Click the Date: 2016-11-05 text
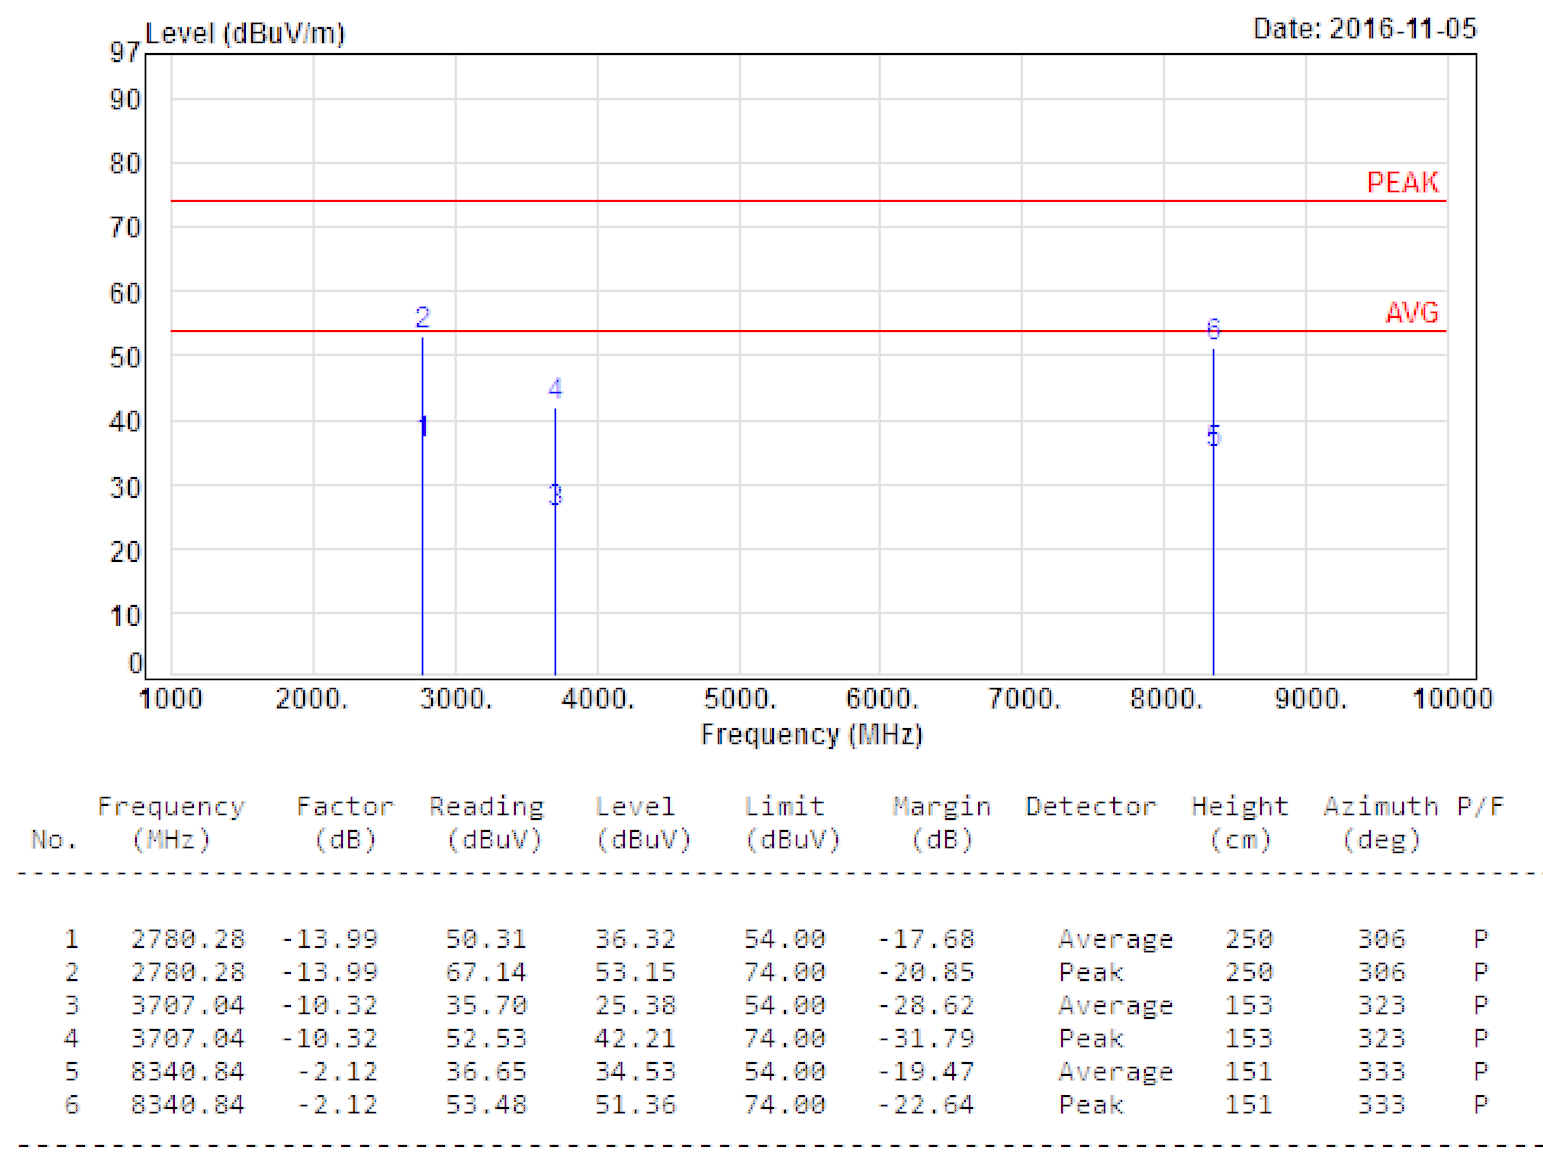 (1365, 29)
